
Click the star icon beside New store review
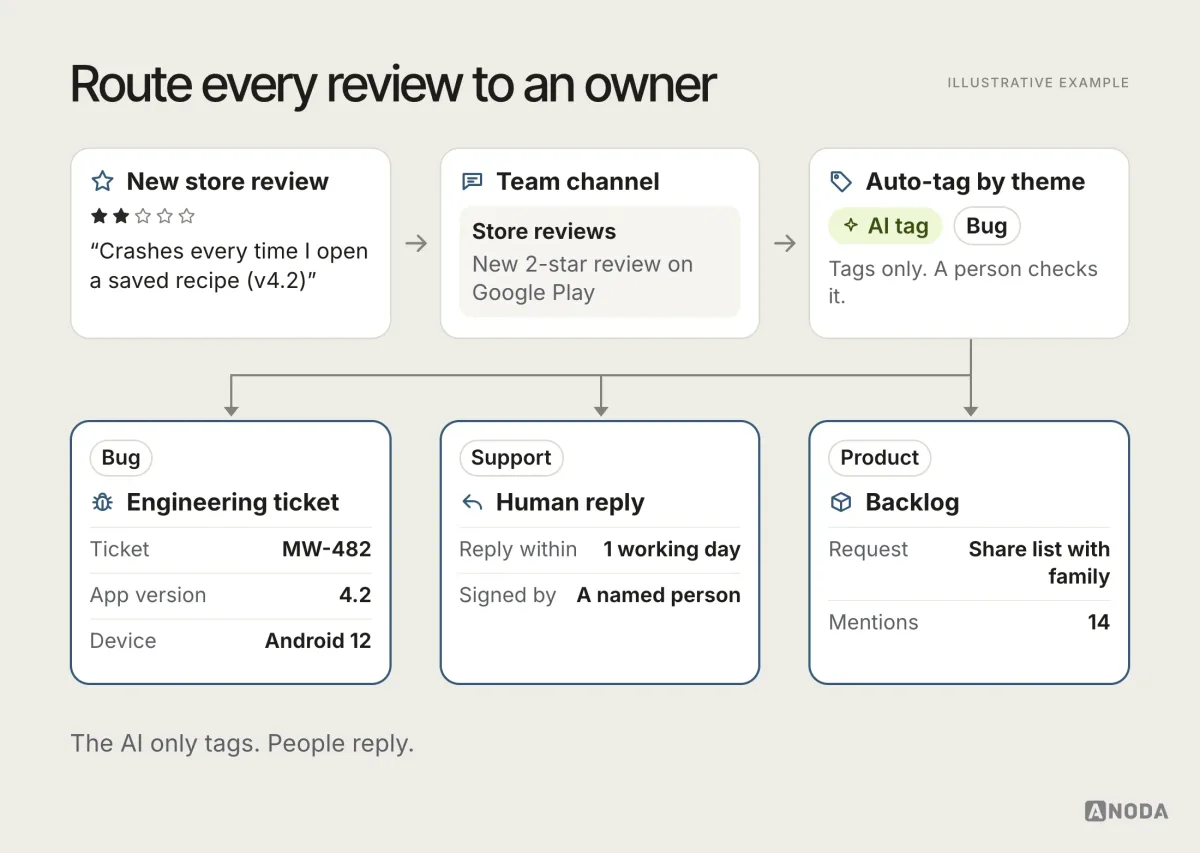click(102, 181)
